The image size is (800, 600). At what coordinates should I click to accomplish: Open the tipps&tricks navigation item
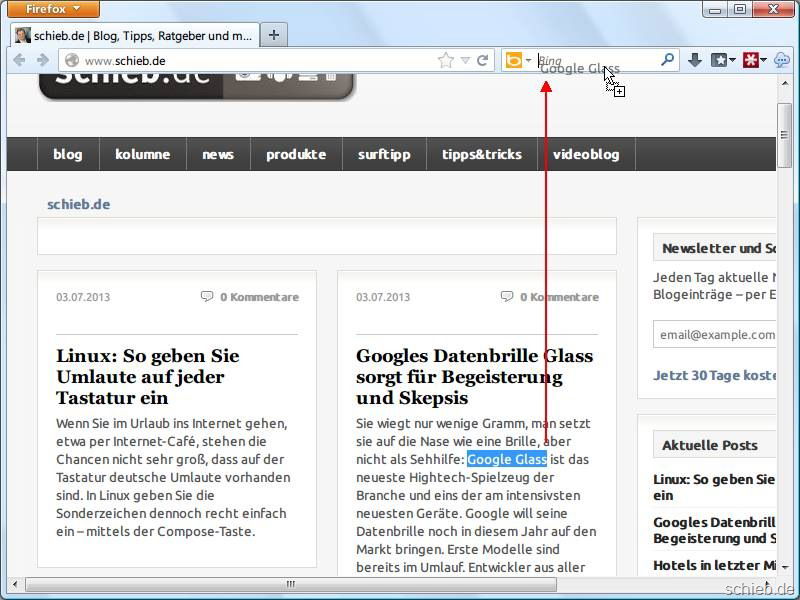click(482, 154)
